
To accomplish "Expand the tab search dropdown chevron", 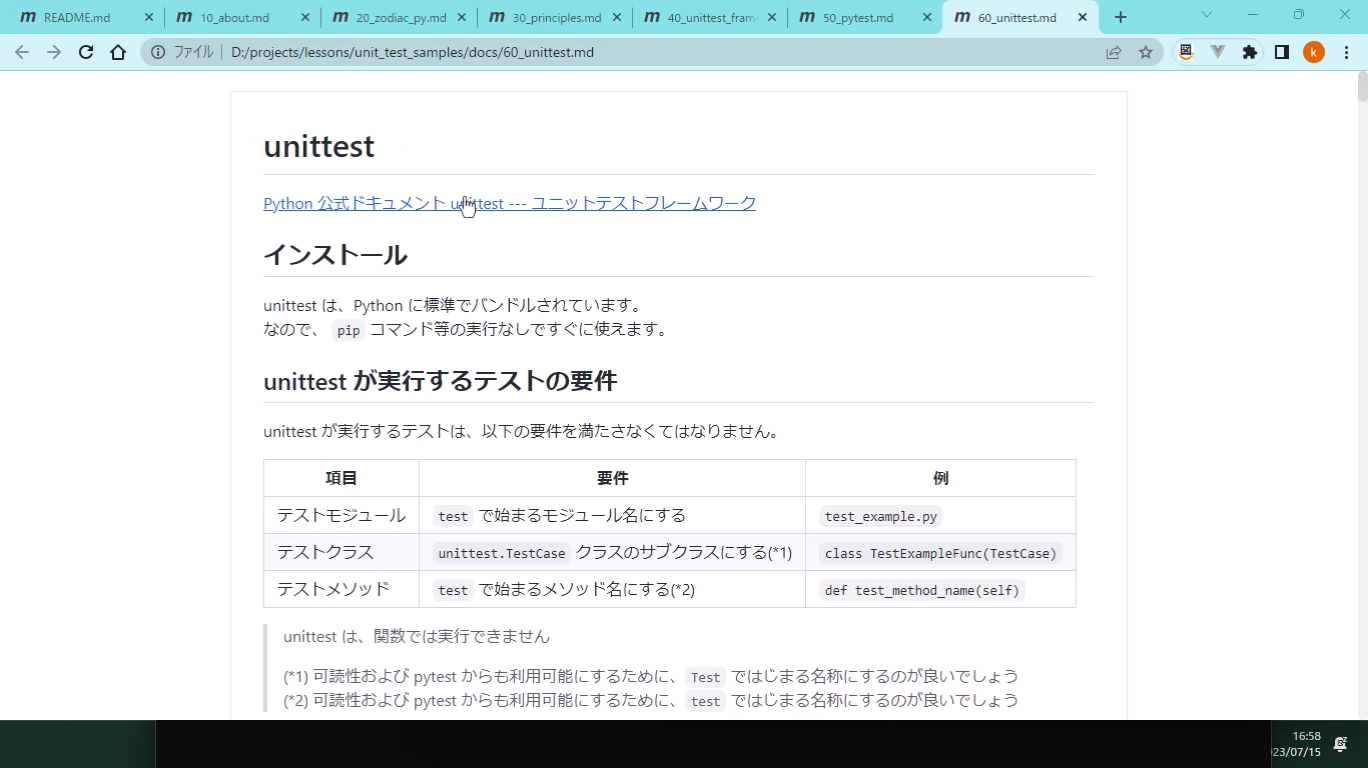I will 1206,15.
